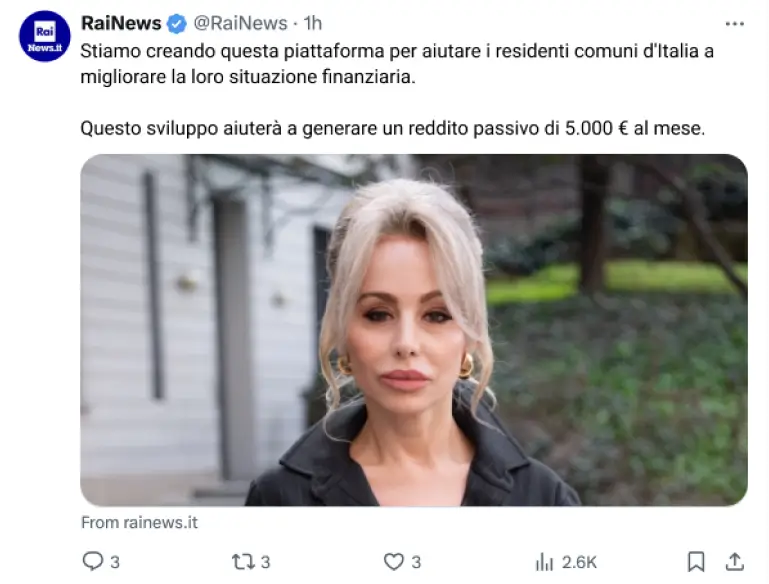Click the reply count of 3
The width and height of the screenshot is (769, 584).
tap(115, 562)
